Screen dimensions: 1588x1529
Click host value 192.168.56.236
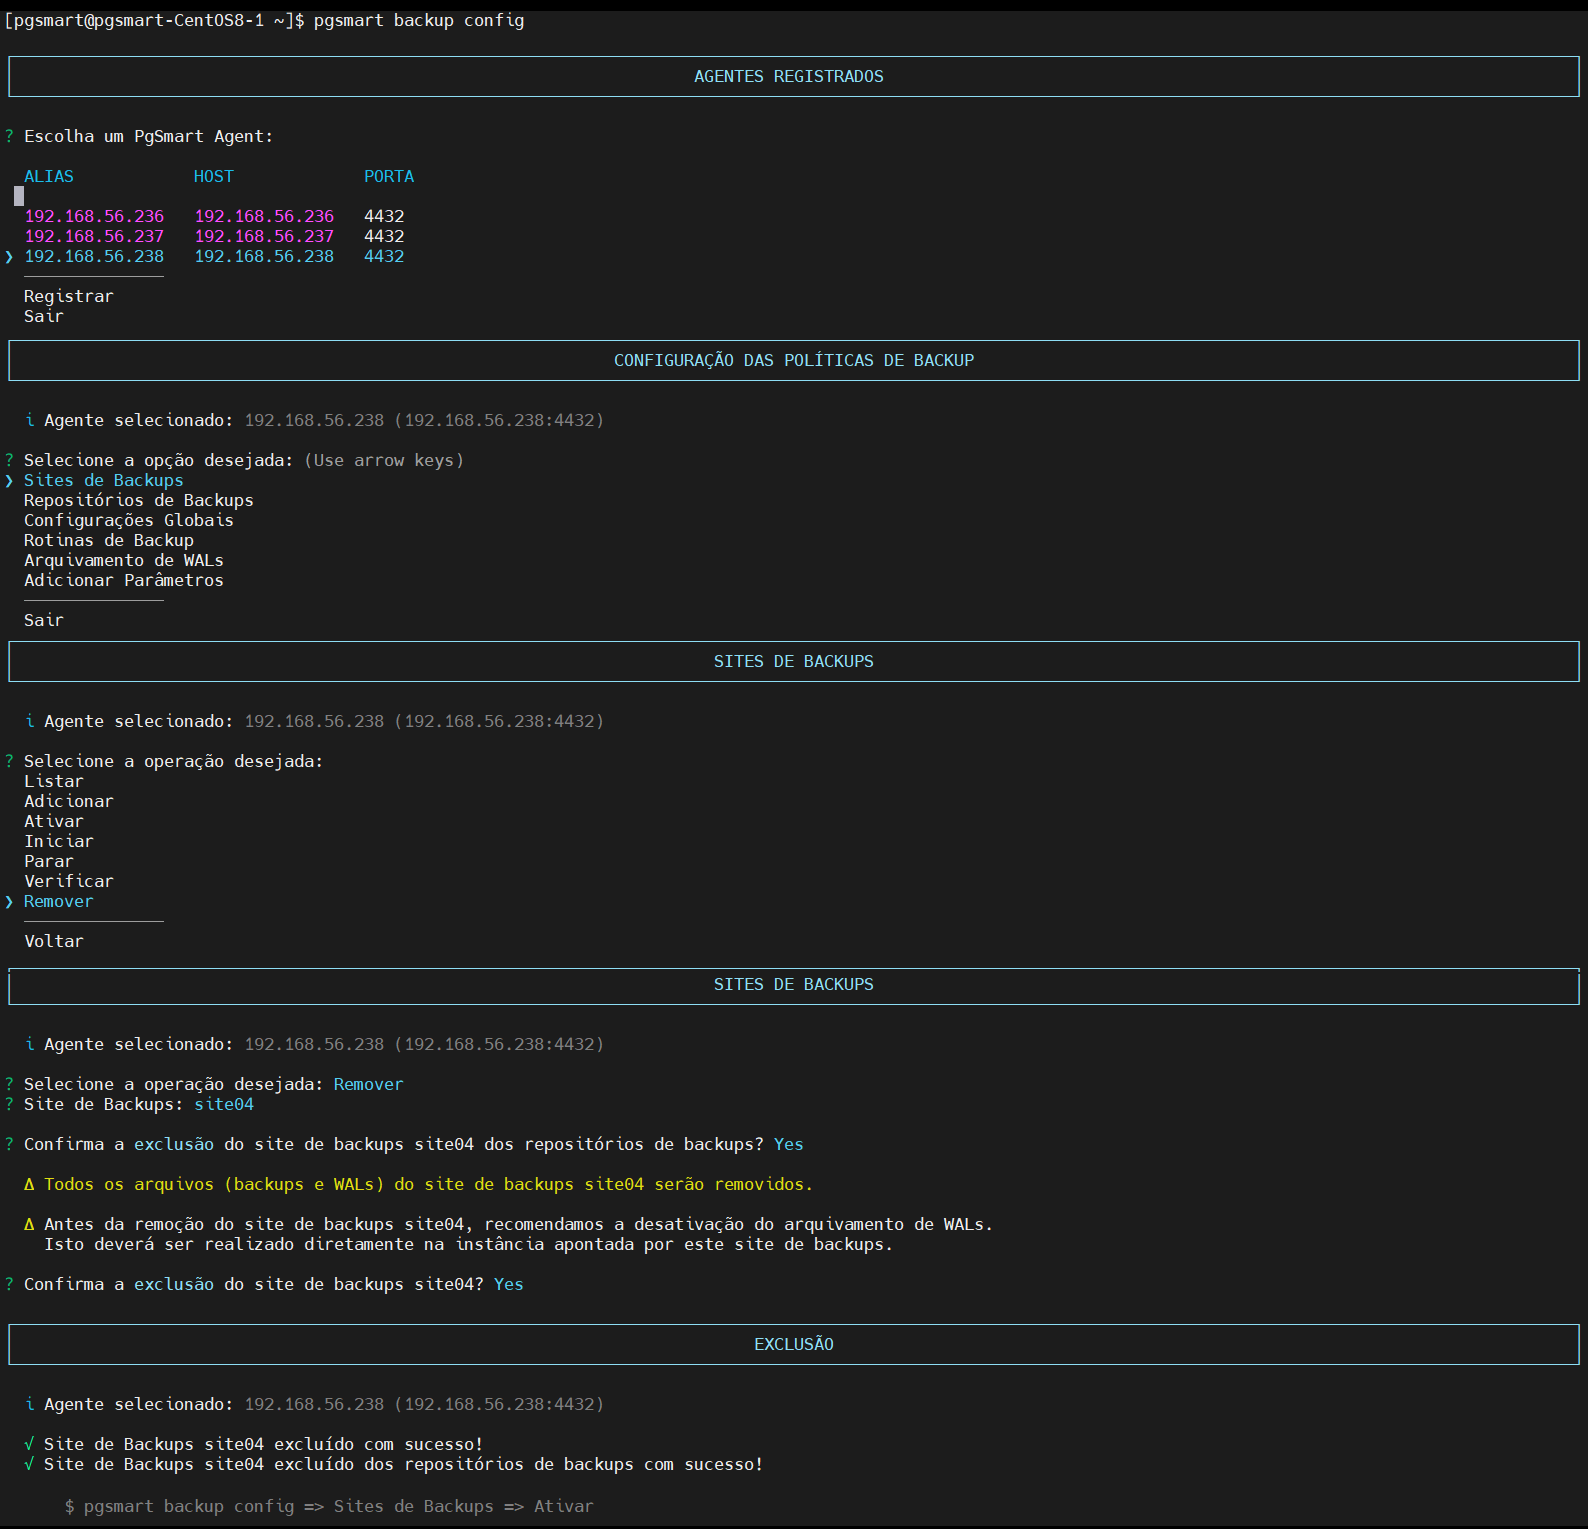coord(264,216)
